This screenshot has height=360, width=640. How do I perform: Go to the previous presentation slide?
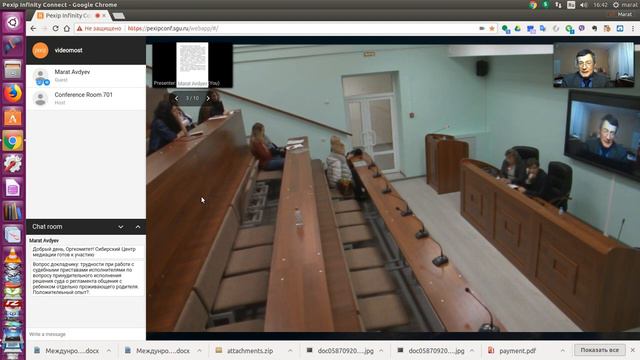point(176,98)
